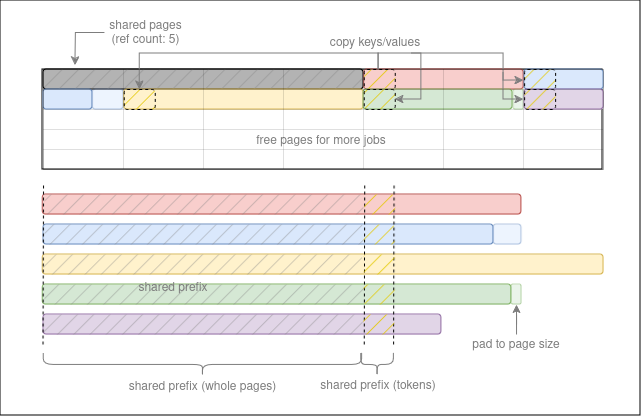Image resolution: width=641 pixels, height=416 pixels.
Task: Select the blue block at top-right of page table
Action: (578, 79)
